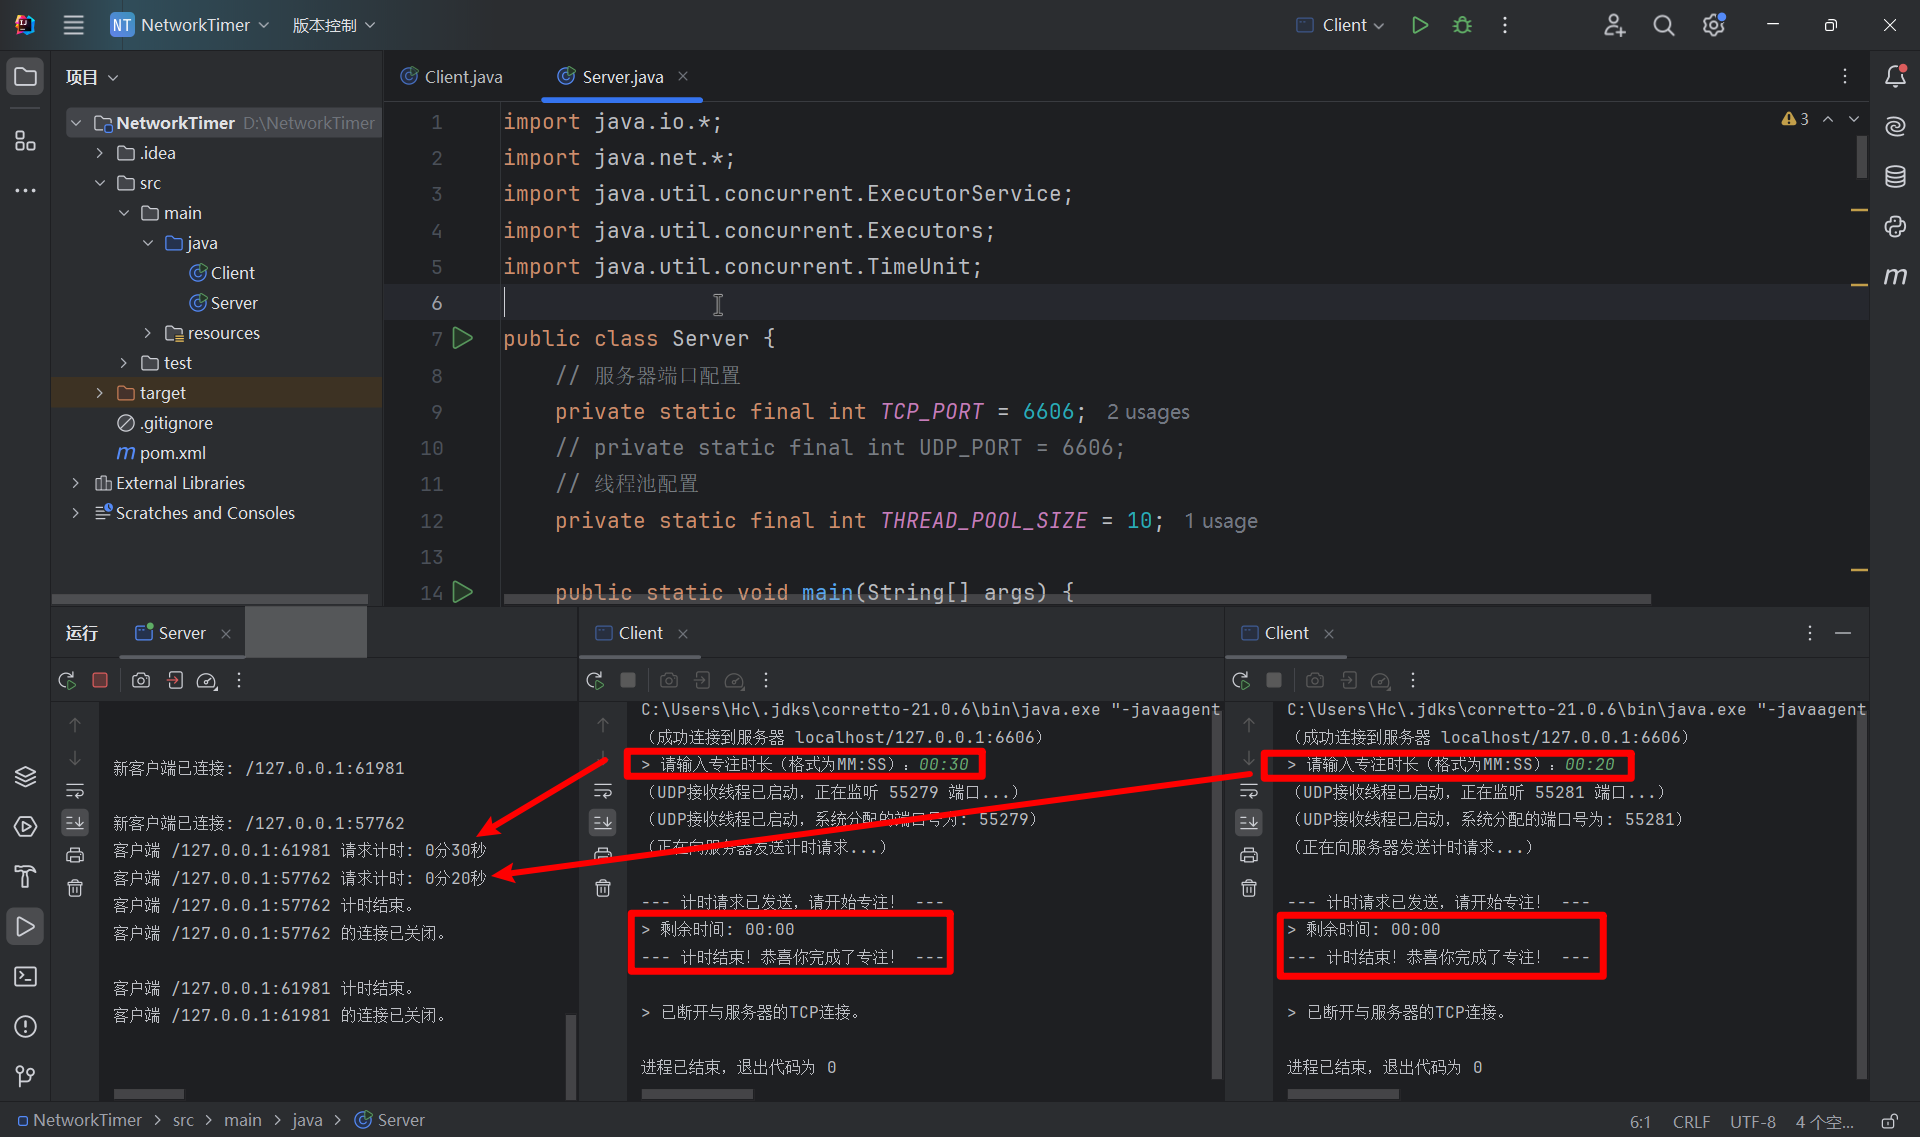This screenshot has width=1920, height=1137.
Task: Open the Notifications bell icon
Action: pos(1895,76)
